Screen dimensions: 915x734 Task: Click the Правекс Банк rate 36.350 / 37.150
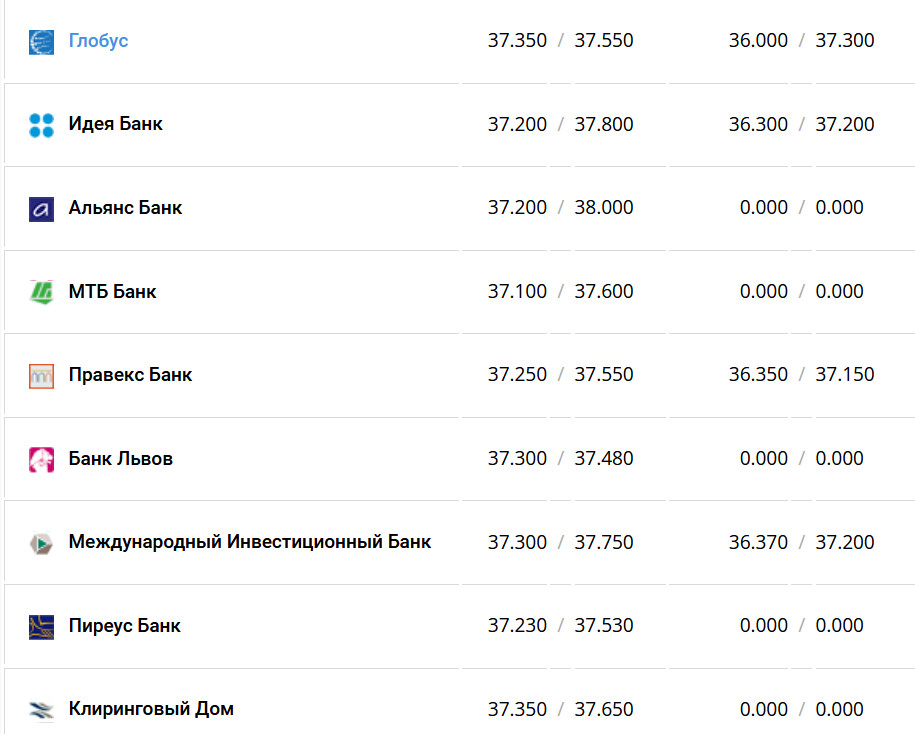pos(800,375)
